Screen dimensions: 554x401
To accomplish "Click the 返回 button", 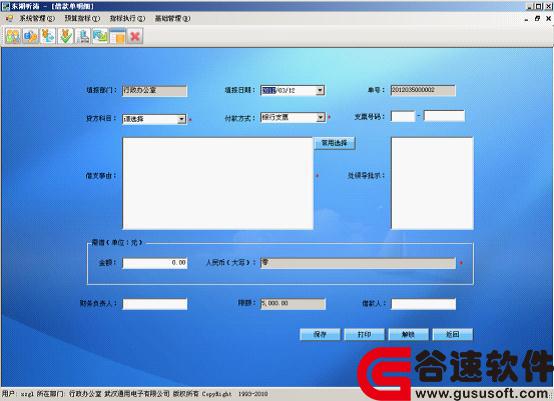I will click(453, 334).
